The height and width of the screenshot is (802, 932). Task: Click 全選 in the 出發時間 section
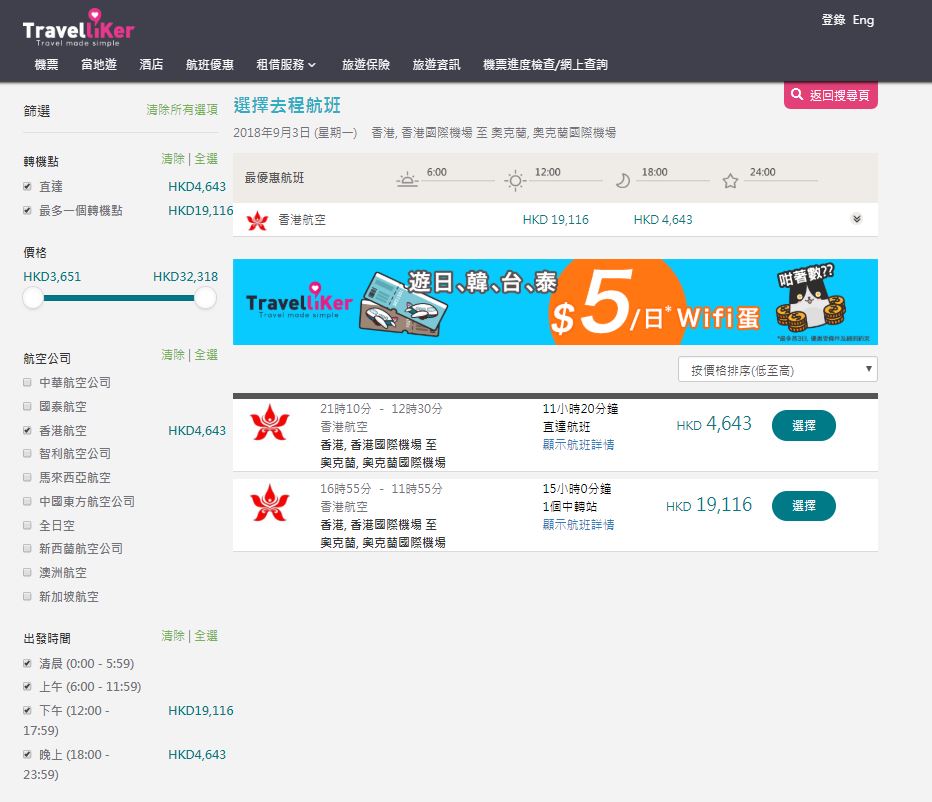[x=206, y=636]
